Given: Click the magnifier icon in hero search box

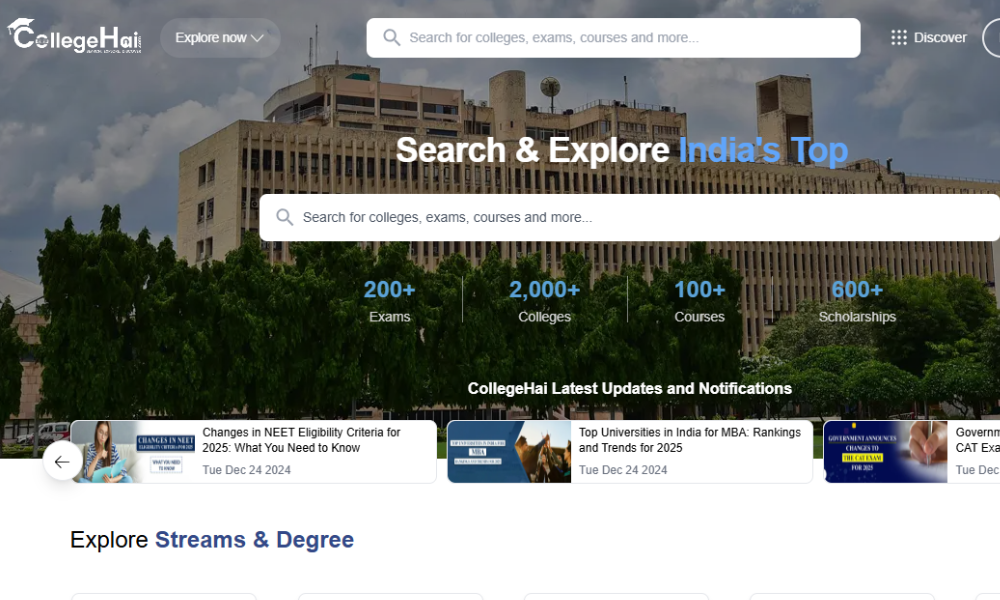Looking at the screenshot, I should click(x=284, y=217).
